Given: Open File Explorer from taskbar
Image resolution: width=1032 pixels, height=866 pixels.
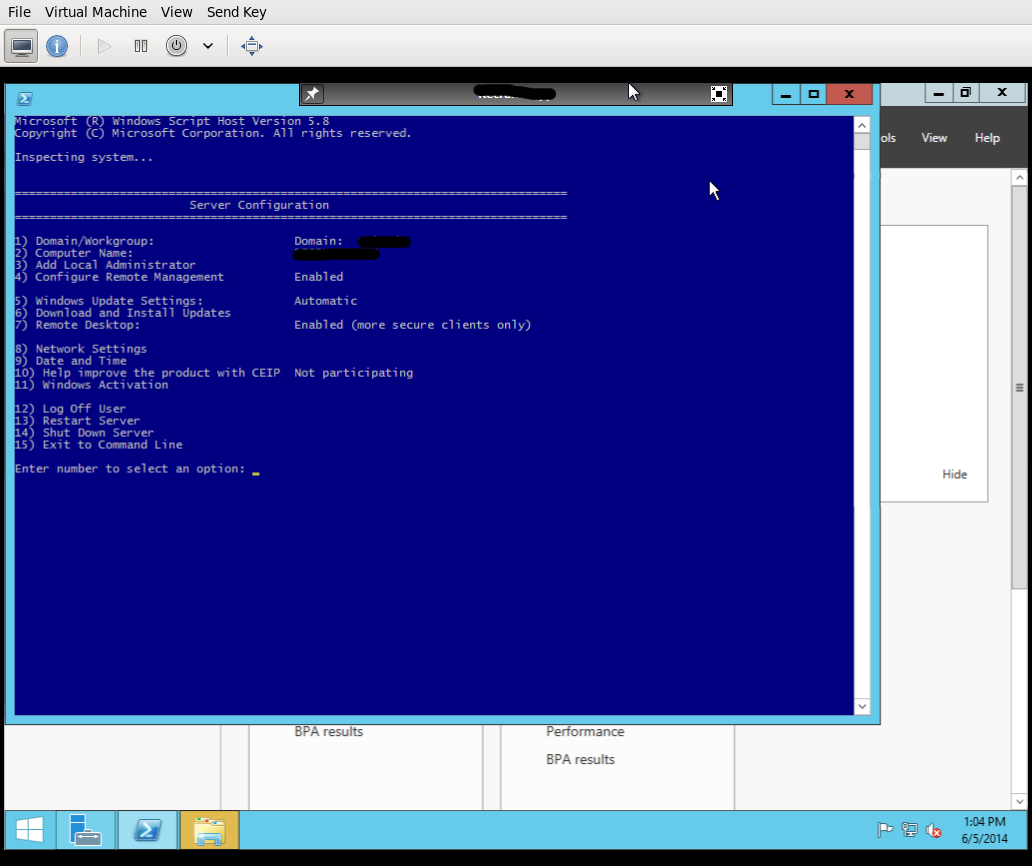Looking at the screenshot, I should pos(209,830).
